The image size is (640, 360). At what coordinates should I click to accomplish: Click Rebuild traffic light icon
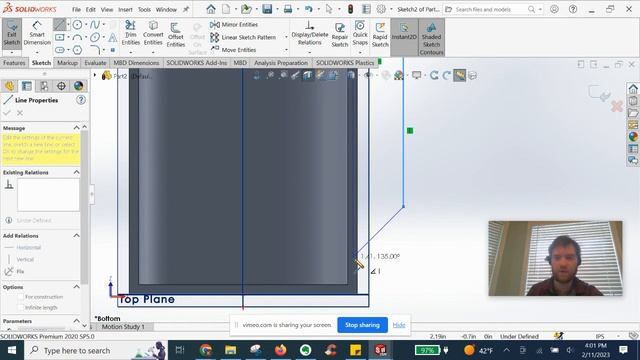tap(350, 9)
